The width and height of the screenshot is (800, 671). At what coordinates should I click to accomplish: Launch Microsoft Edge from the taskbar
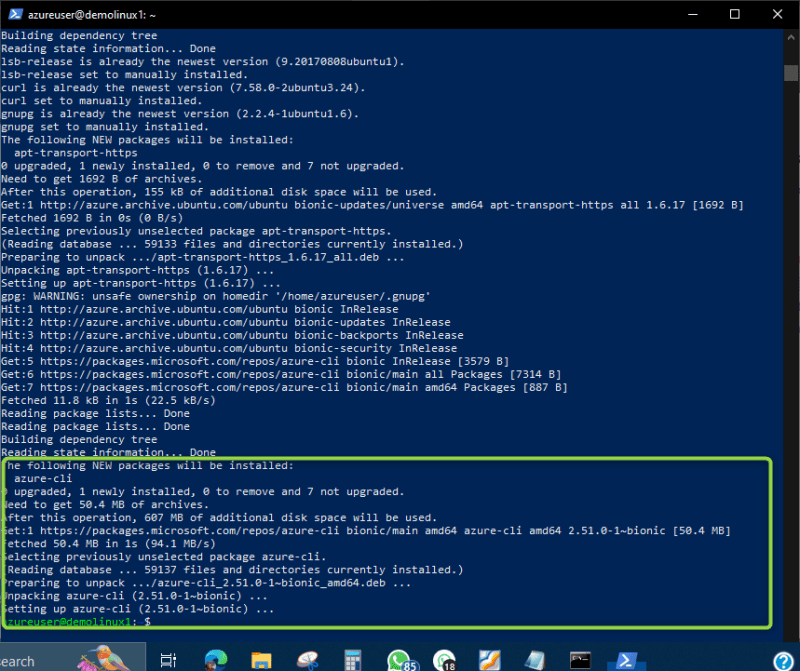[x=216, y=660]
